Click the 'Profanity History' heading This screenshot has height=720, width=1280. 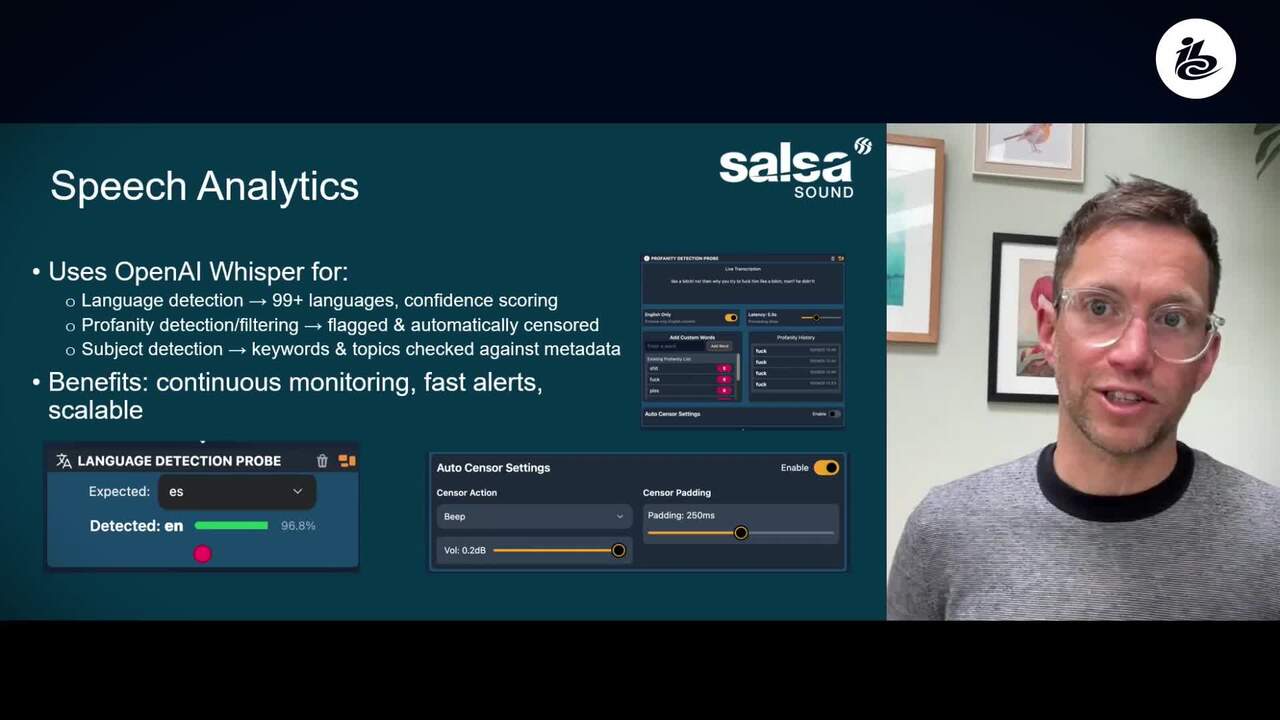(796, 338)
